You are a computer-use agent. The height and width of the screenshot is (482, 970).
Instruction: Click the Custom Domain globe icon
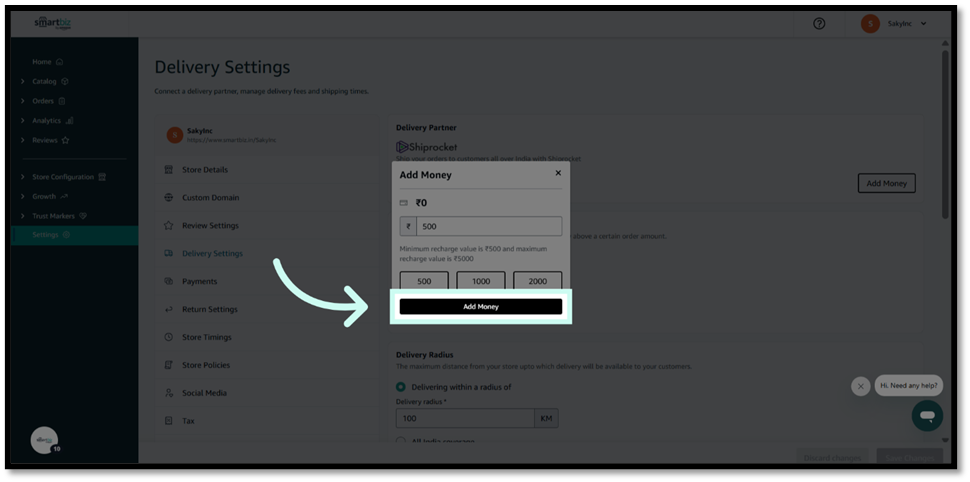click(169, 198)
